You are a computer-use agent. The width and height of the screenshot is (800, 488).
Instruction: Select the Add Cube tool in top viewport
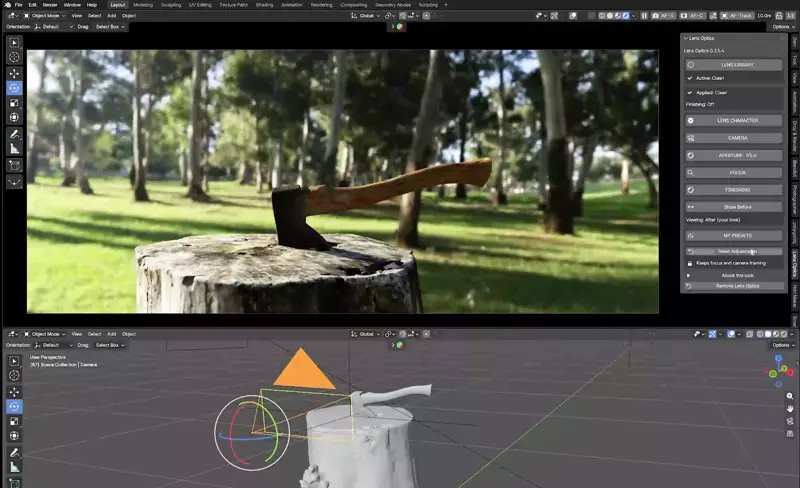pos(14,165)
